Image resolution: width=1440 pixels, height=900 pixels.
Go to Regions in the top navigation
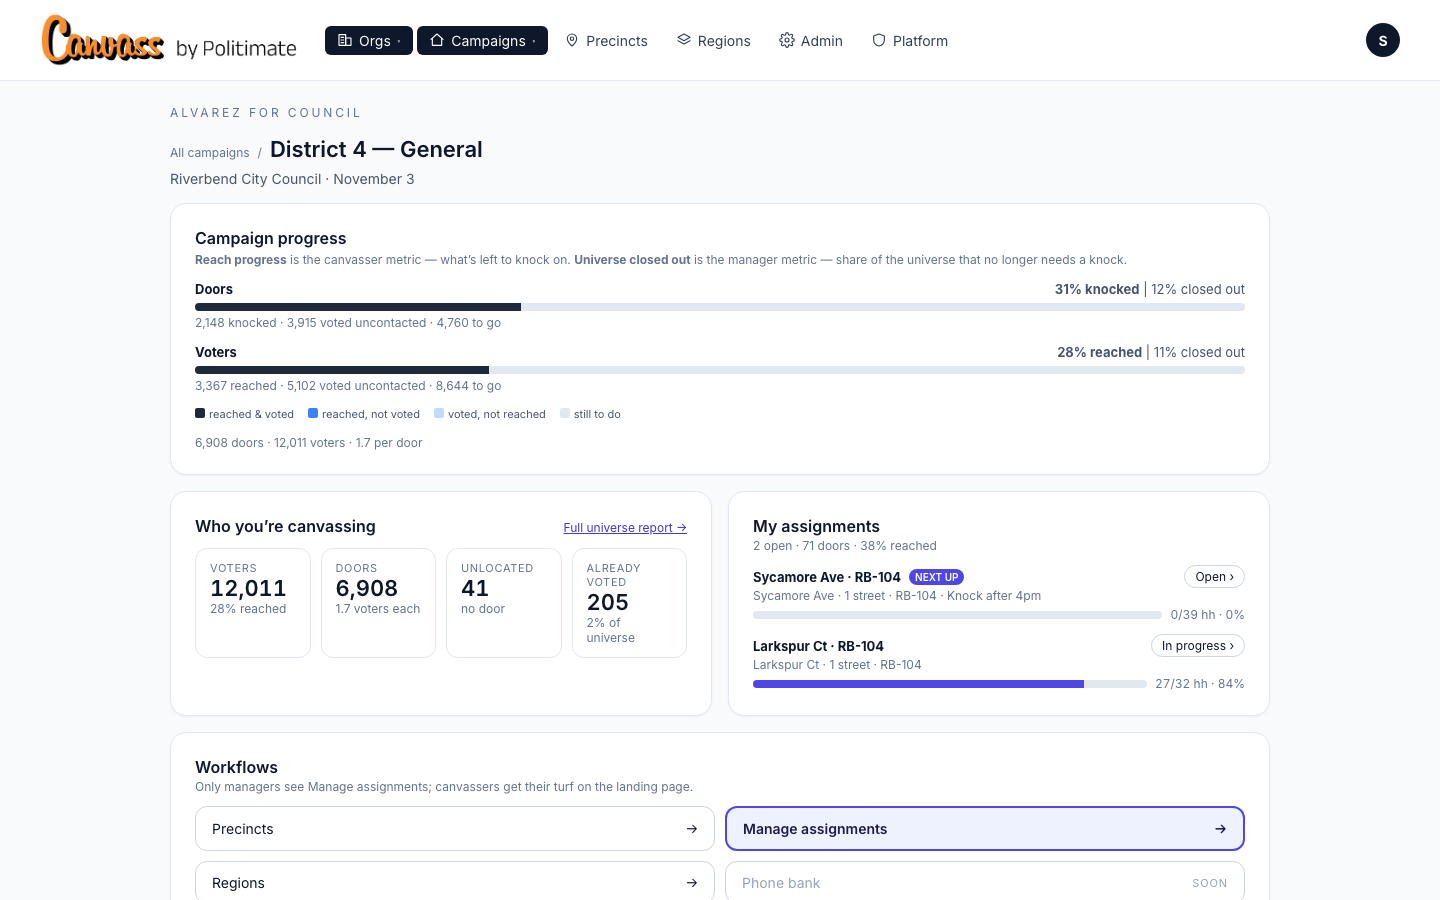click(x=714, y=41)
